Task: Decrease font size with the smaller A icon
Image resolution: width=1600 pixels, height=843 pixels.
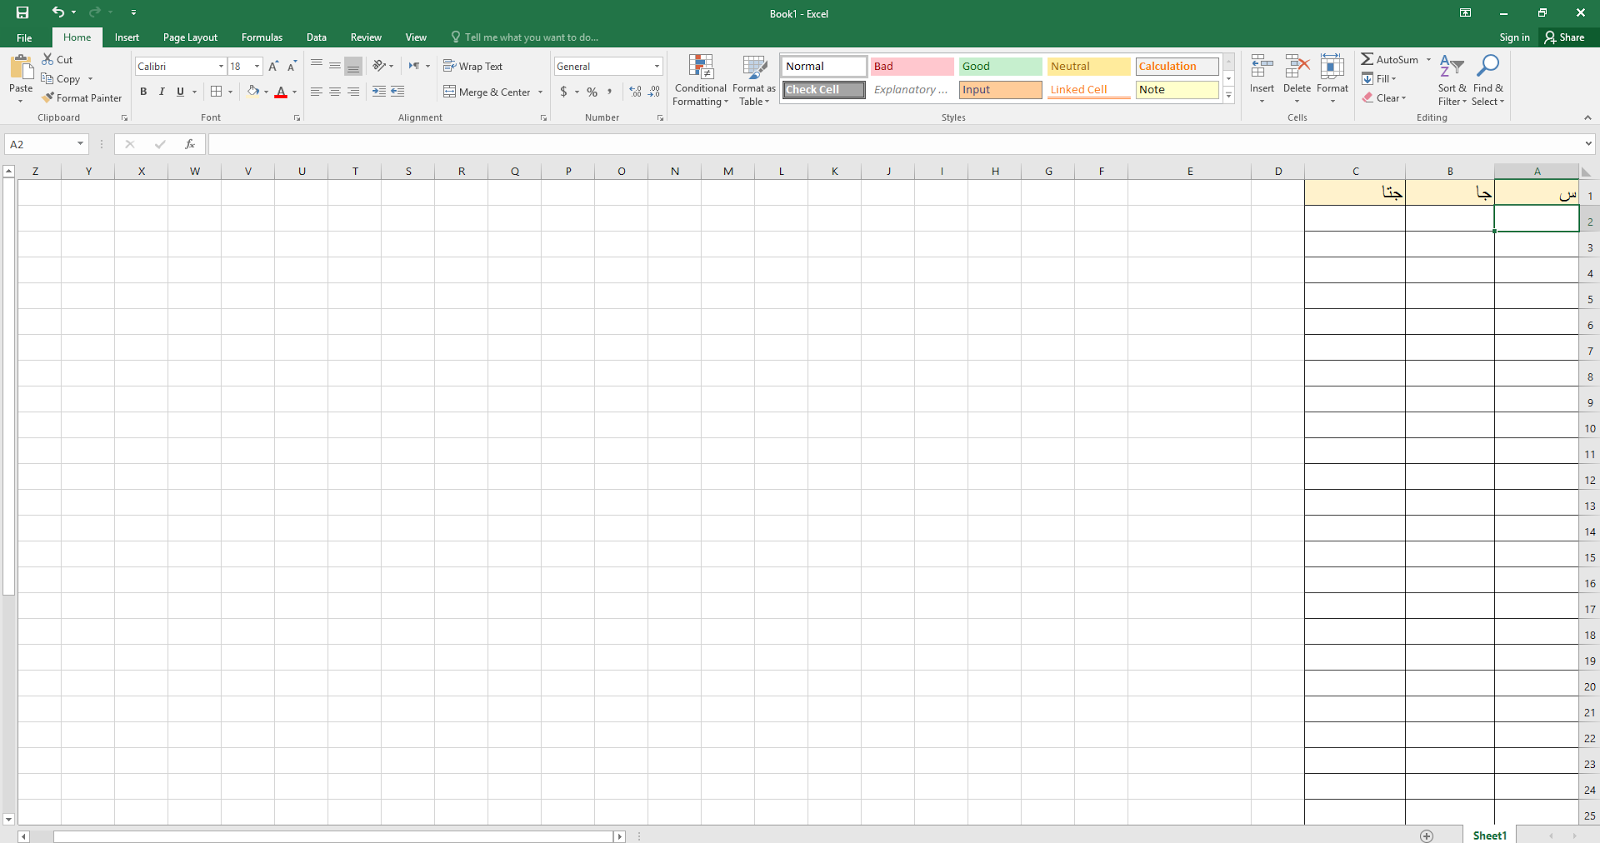Action: pyautogui.click(x=291, y=66)
